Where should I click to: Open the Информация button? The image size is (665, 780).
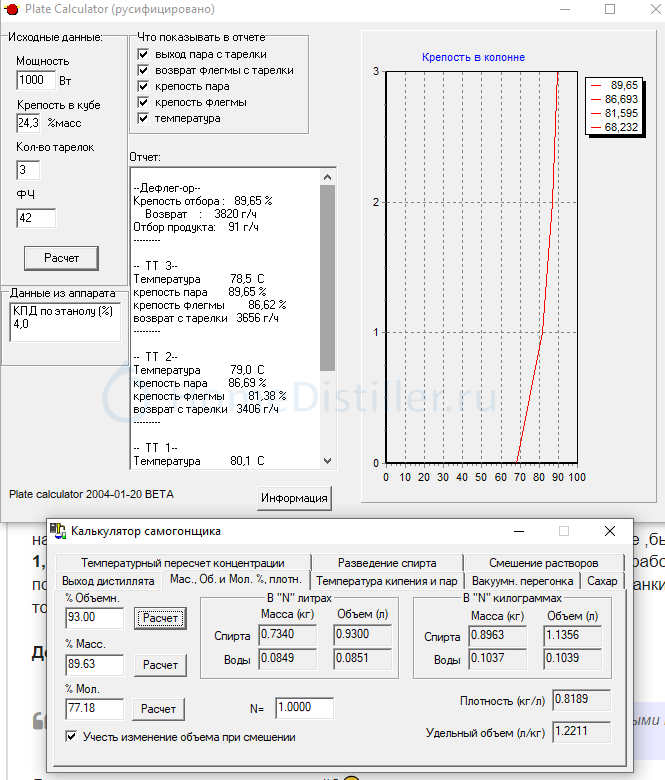pyautogui.click(x=294, y=498)
